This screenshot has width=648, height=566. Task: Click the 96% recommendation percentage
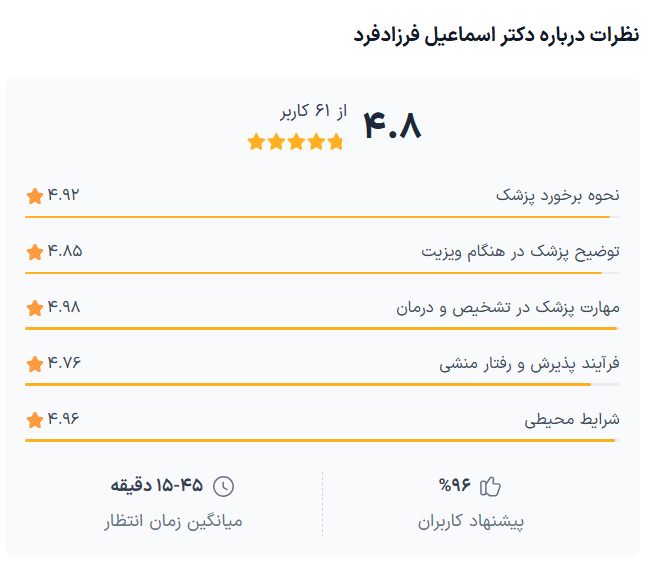coord(454,486)
